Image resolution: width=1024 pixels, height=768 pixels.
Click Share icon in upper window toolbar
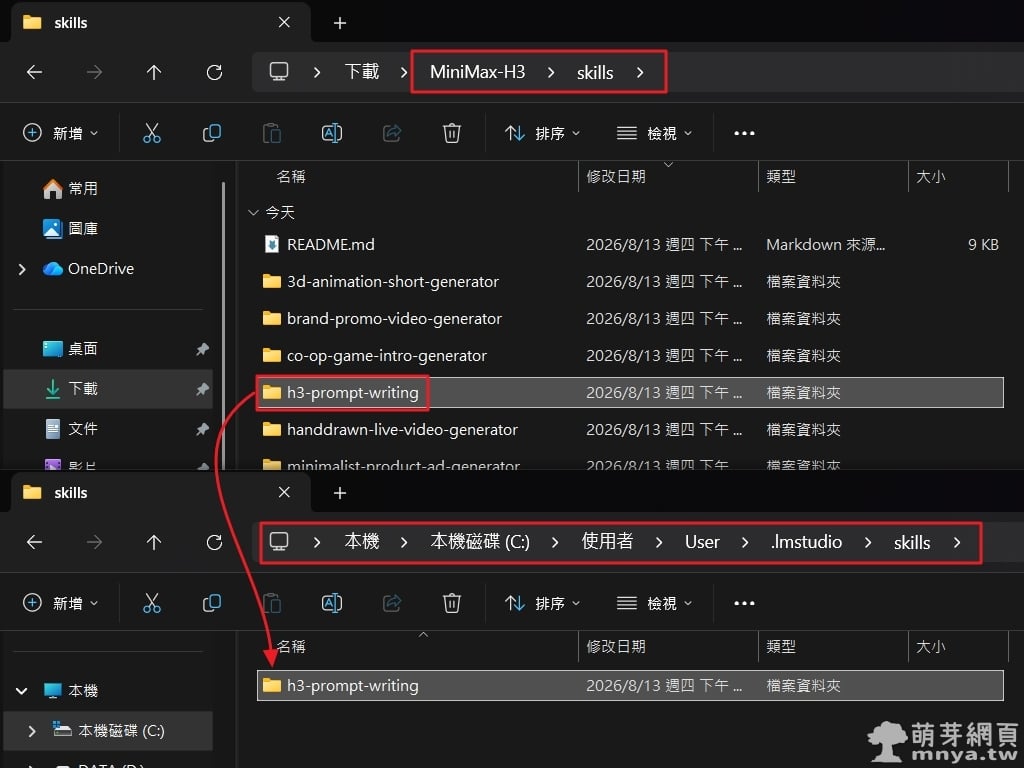392,133
